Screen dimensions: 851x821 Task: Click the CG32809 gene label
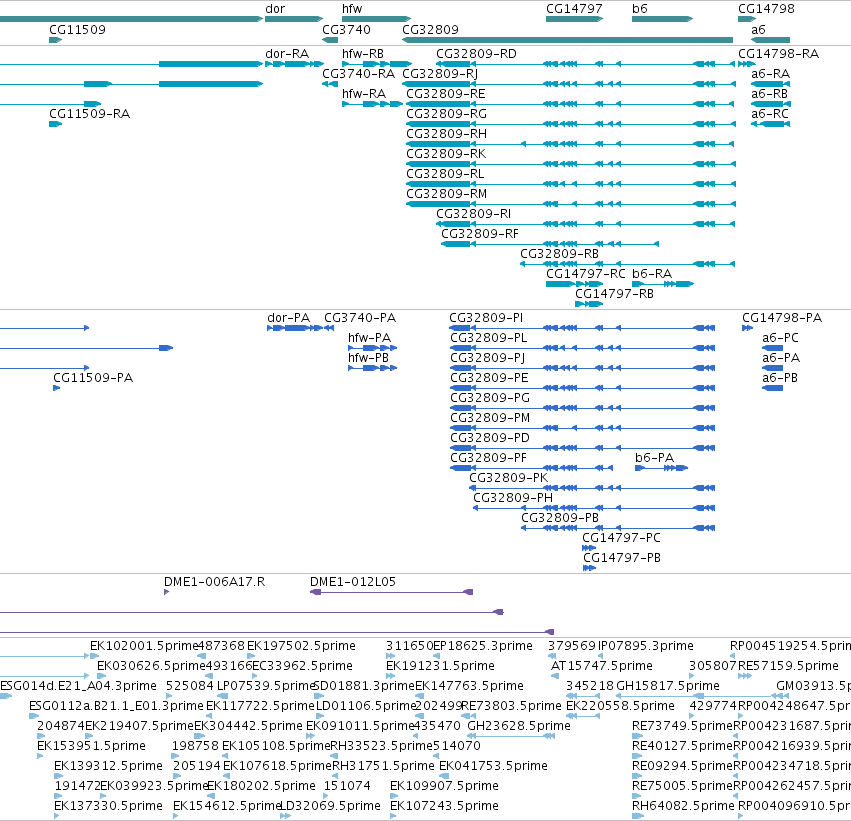click(x=430, y=29)
